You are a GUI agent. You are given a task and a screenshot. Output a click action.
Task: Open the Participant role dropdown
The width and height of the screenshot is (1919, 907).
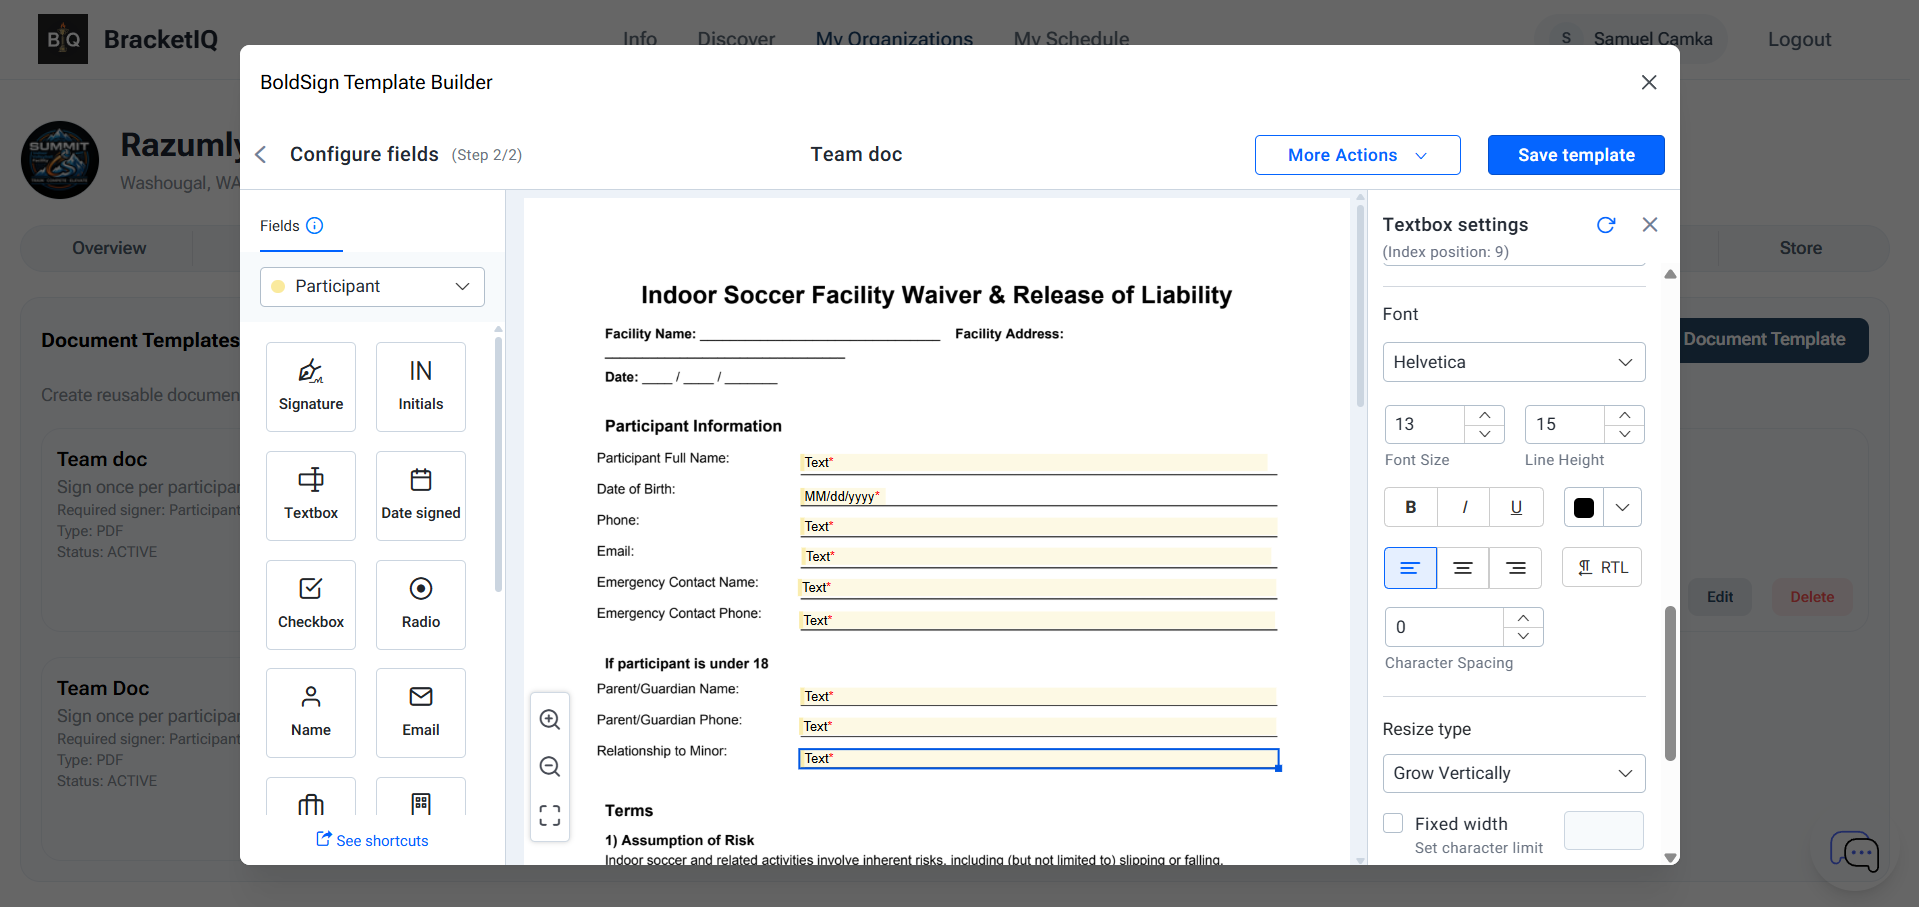coord(372,287)
